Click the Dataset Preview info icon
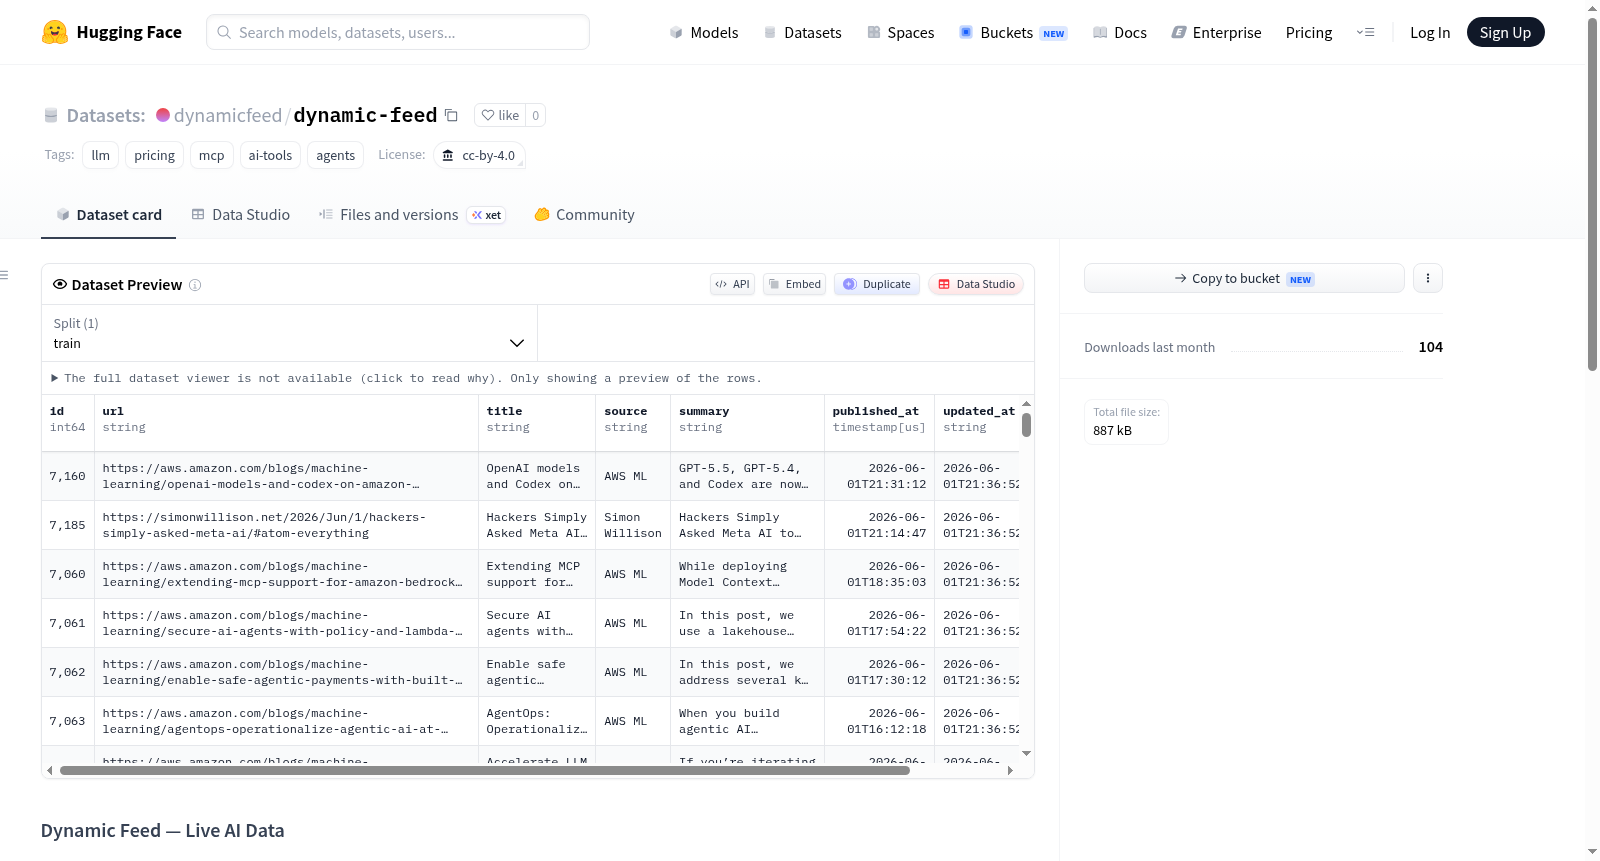Image resolution: width=1600 pixels, height=861 pixels. [x=195, y=285]
